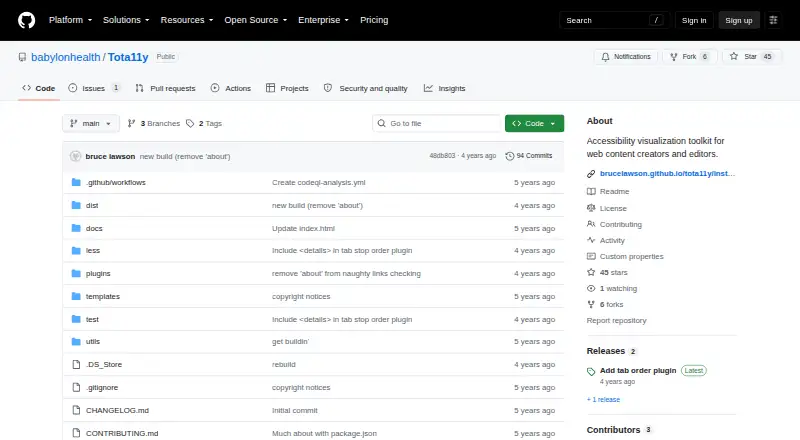Expand the Solutions menu
The image size is (800, 440).
[126, 20]
